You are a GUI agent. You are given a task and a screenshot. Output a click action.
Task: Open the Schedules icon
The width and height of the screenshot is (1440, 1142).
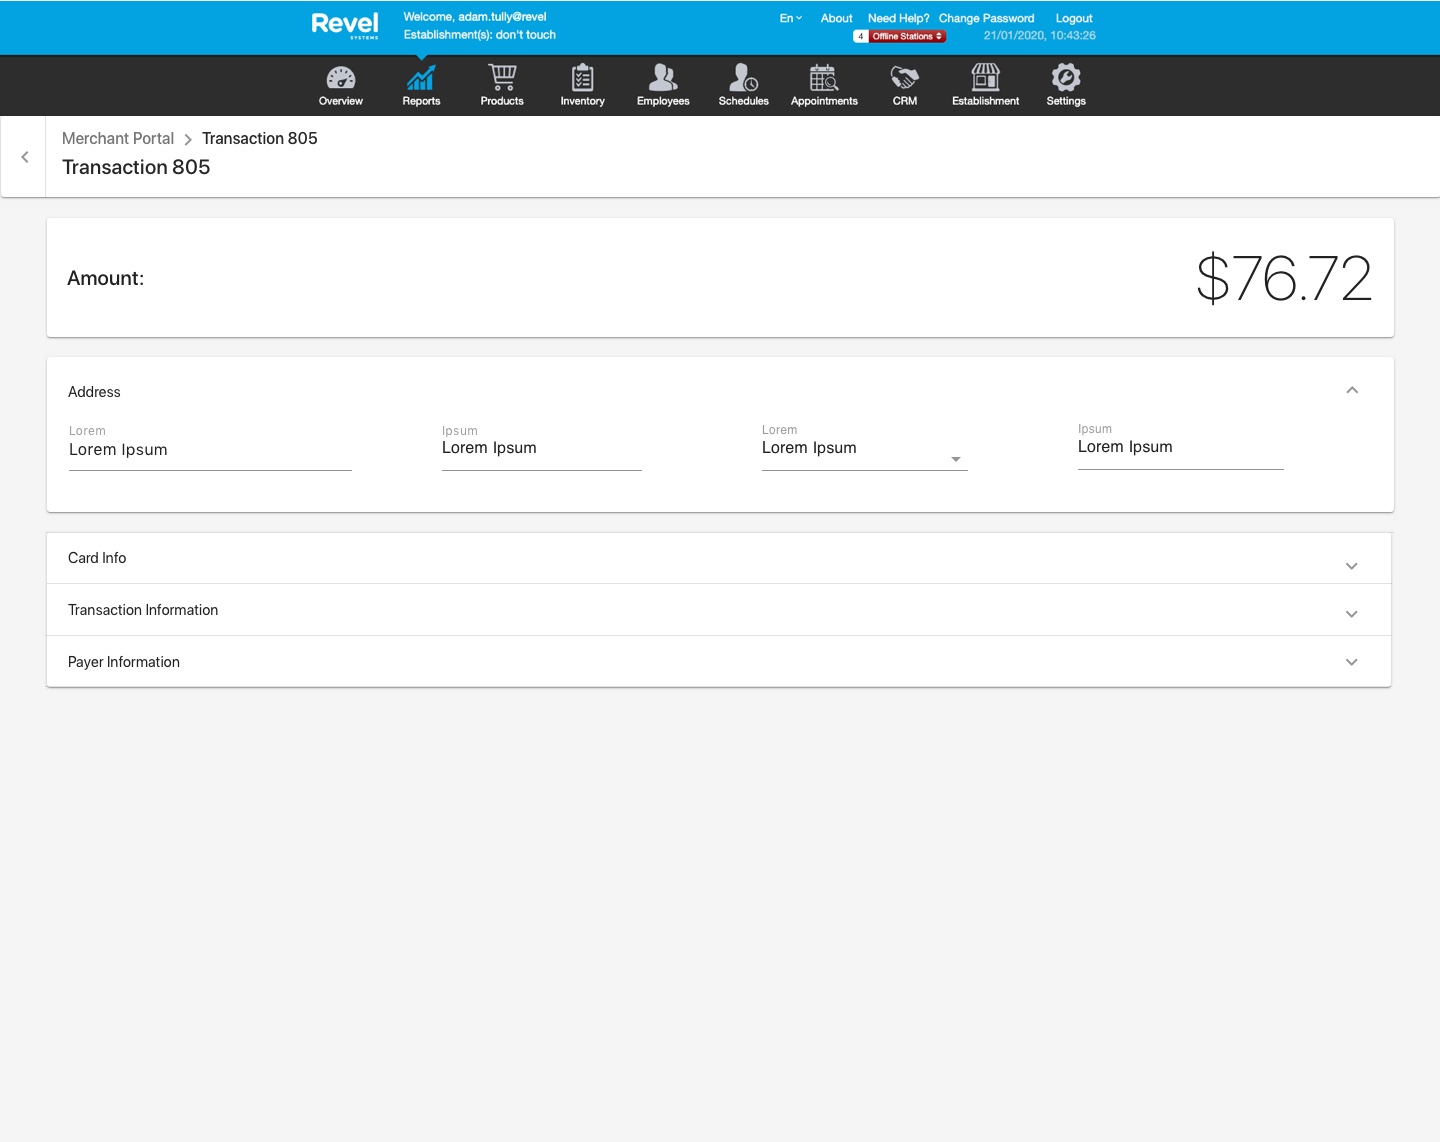pos(743,79)
